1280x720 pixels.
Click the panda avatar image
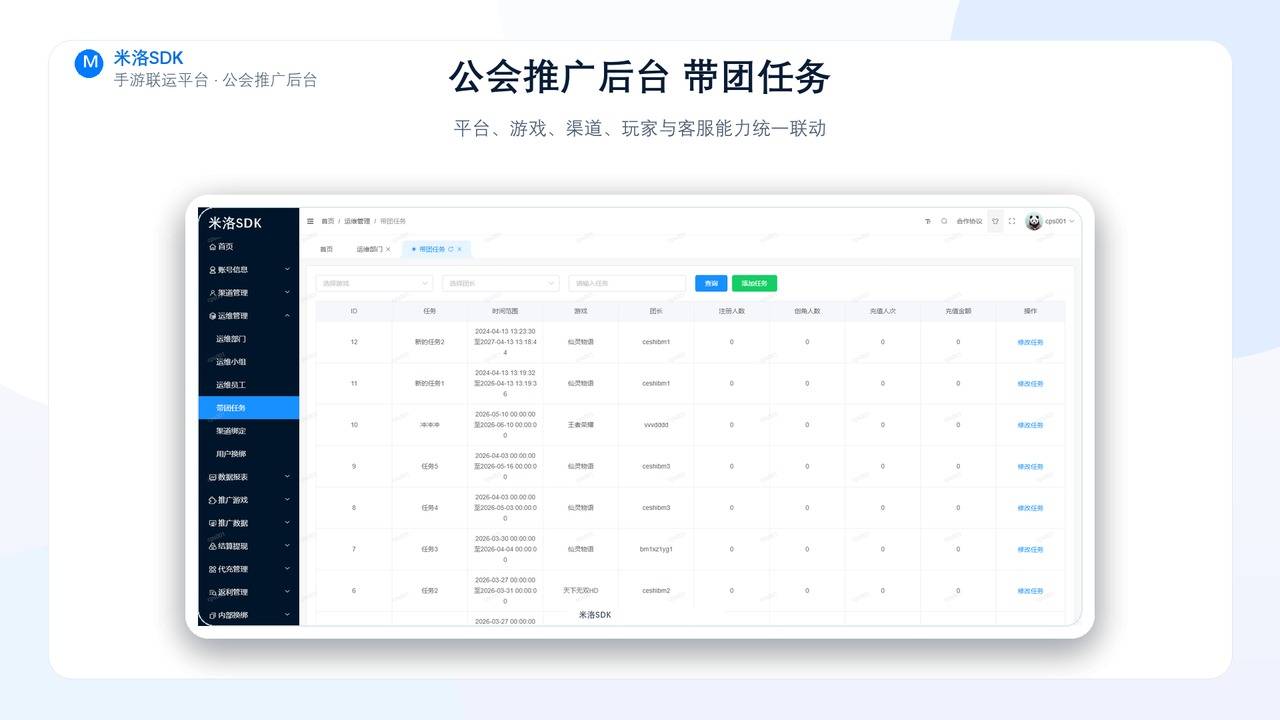(x=1033, y=221)
